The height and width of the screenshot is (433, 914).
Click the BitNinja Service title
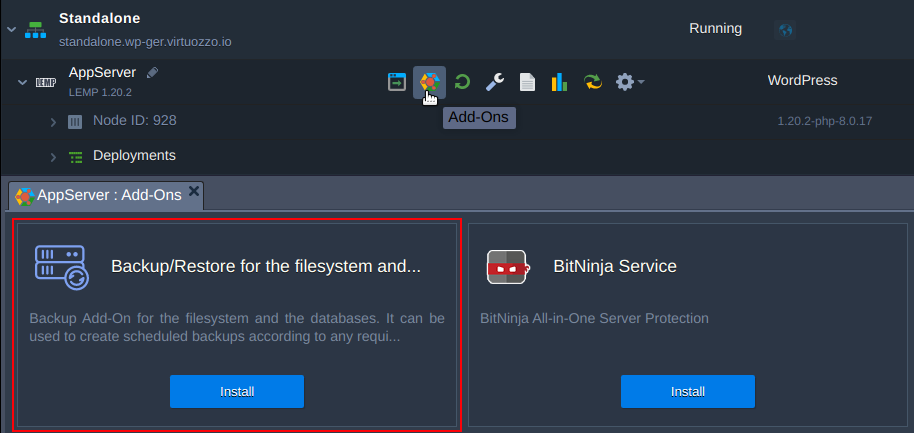coord(615,266)
